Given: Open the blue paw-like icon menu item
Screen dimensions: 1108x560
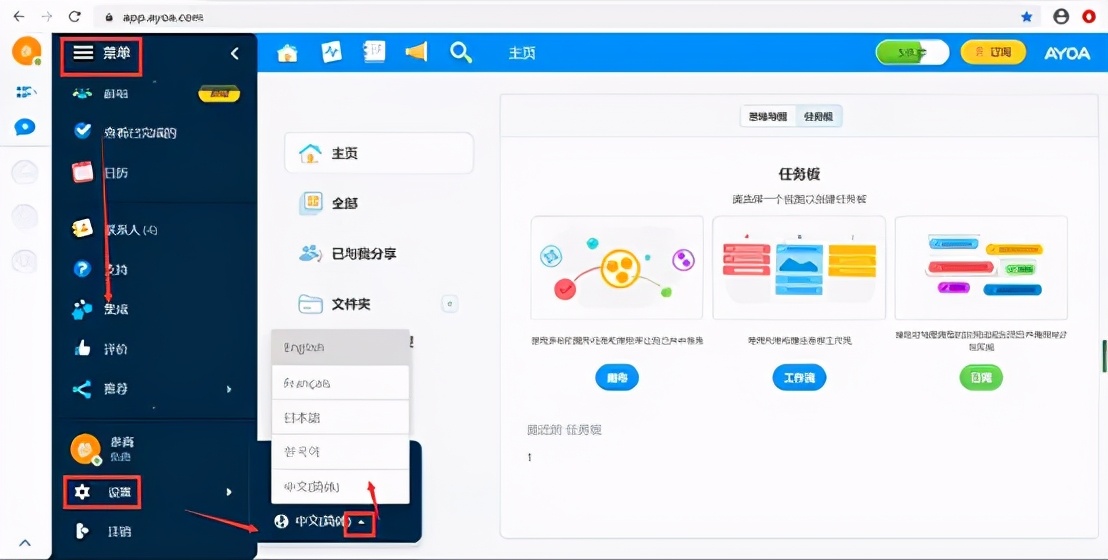Looking at the screenshot, I should click(83, 309).
